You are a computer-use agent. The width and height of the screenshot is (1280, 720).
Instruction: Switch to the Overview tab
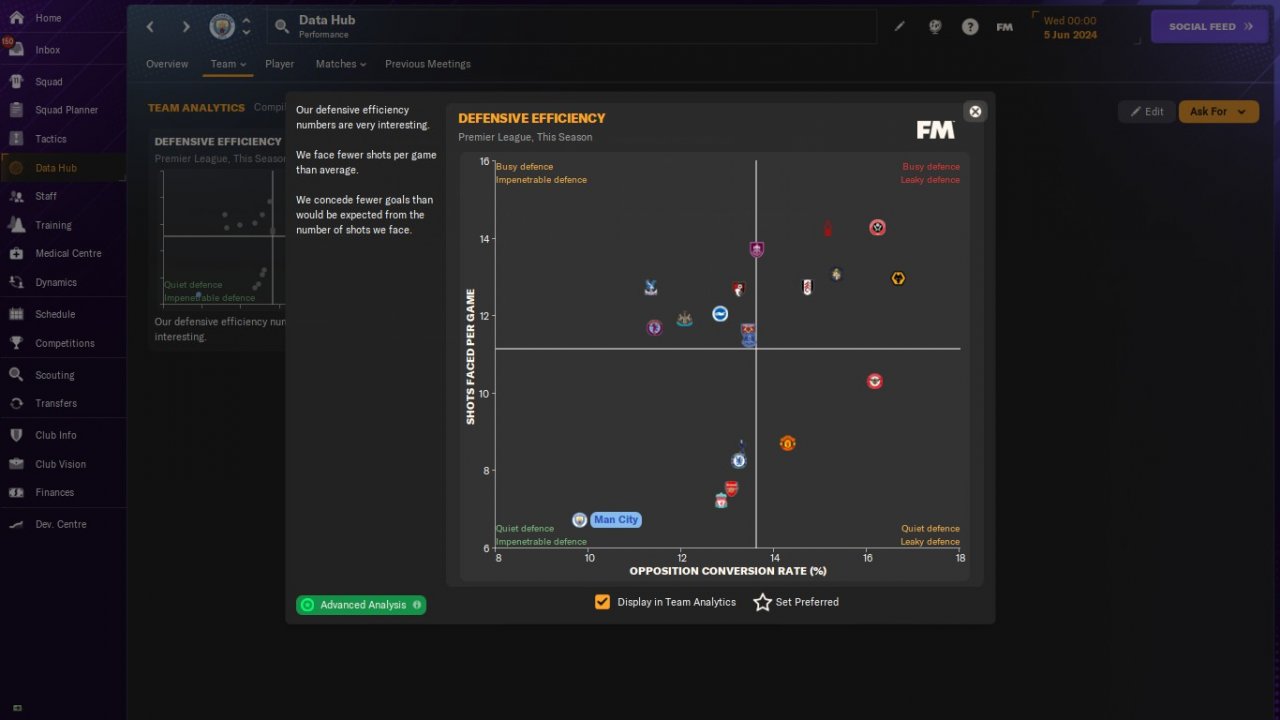(x=167, y=64)
